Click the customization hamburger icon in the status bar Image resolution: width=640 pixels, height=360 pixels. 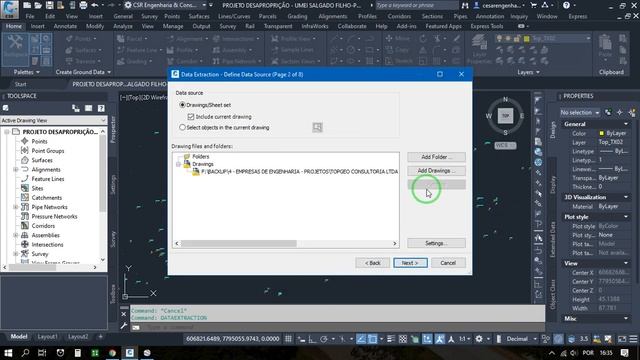click(x=633, y=339)
